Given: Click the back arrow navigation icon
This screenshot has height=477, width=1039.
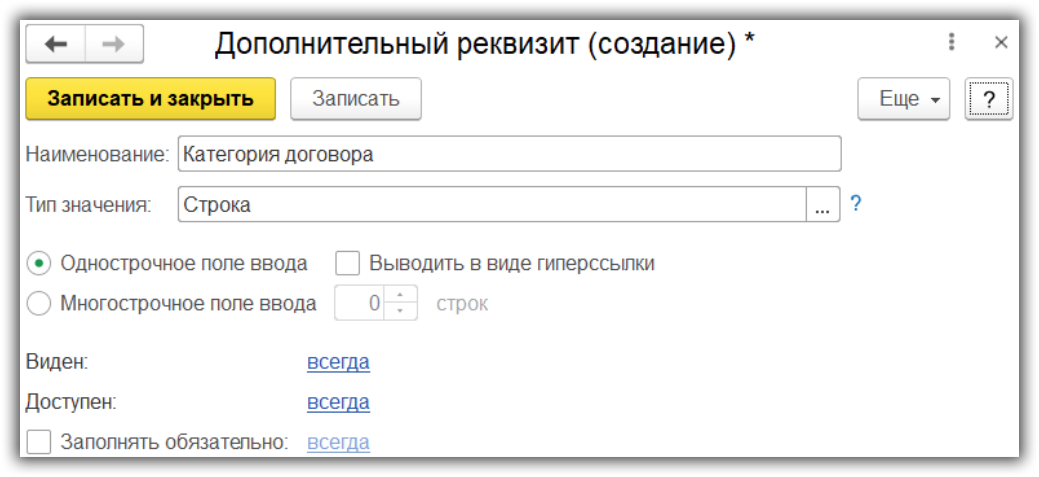Looking at the screenshot, I should pyautogui.click(x=56, y=44).
